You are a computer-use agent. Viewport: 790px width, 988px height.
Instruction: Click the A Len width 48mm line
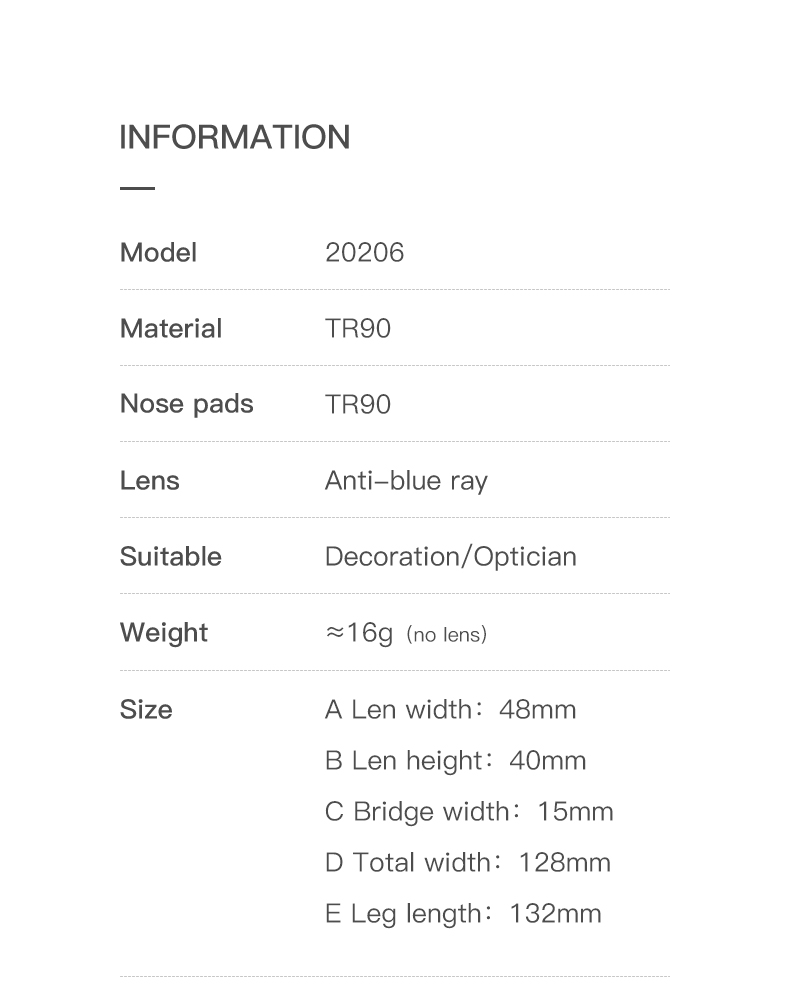(x=450, y=710)
